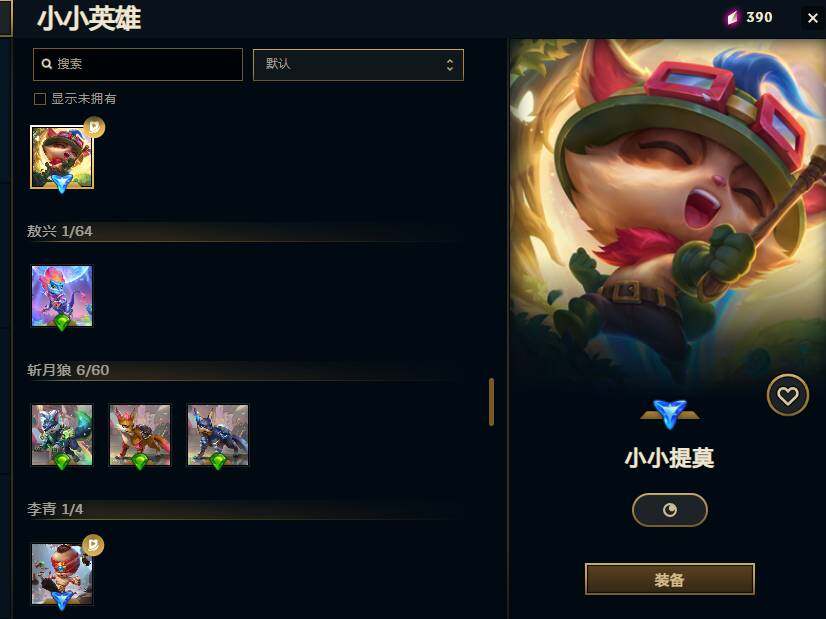The image size is (826, 619).
Task: Enable the 显示未拥有 checkbox
Action: [x=40, y=99]
